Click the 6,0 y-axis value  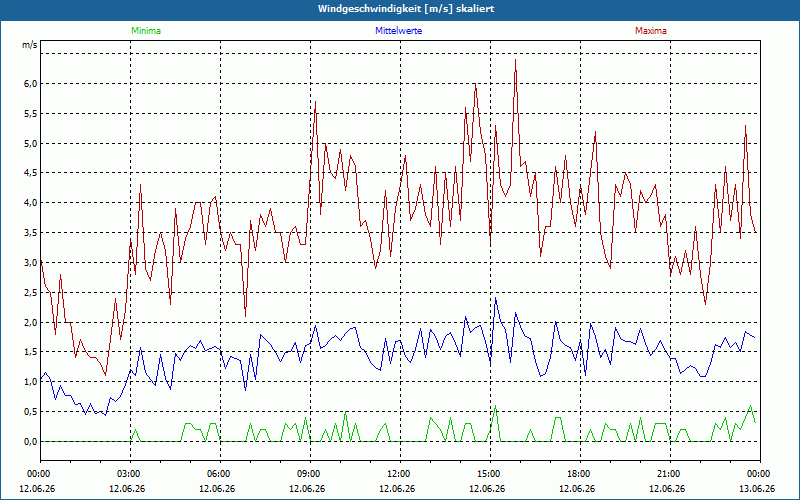(30, 84)
